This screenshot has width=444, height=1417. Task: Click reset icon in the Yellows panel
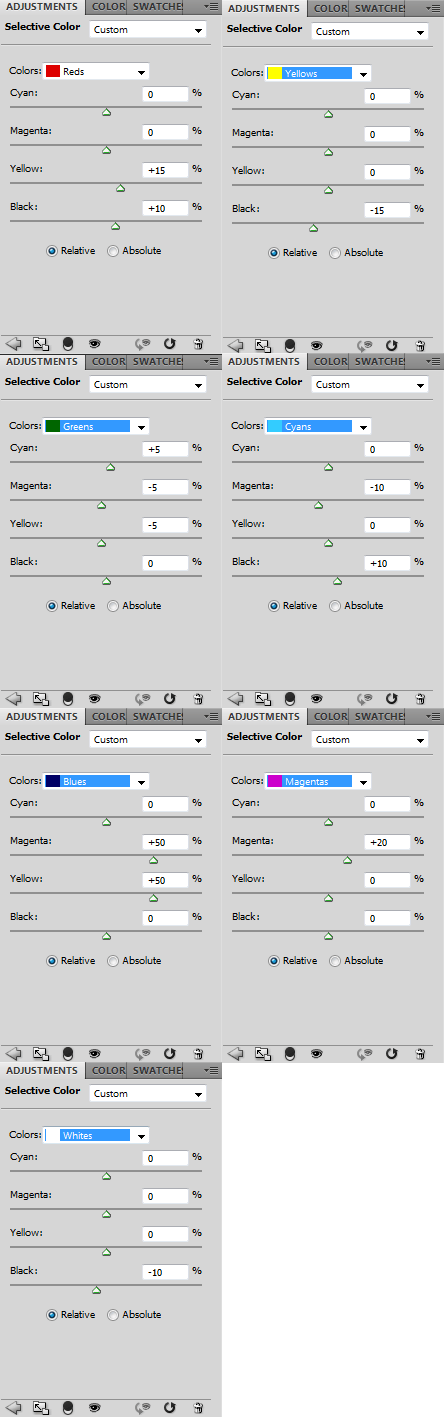pos(392,345)
